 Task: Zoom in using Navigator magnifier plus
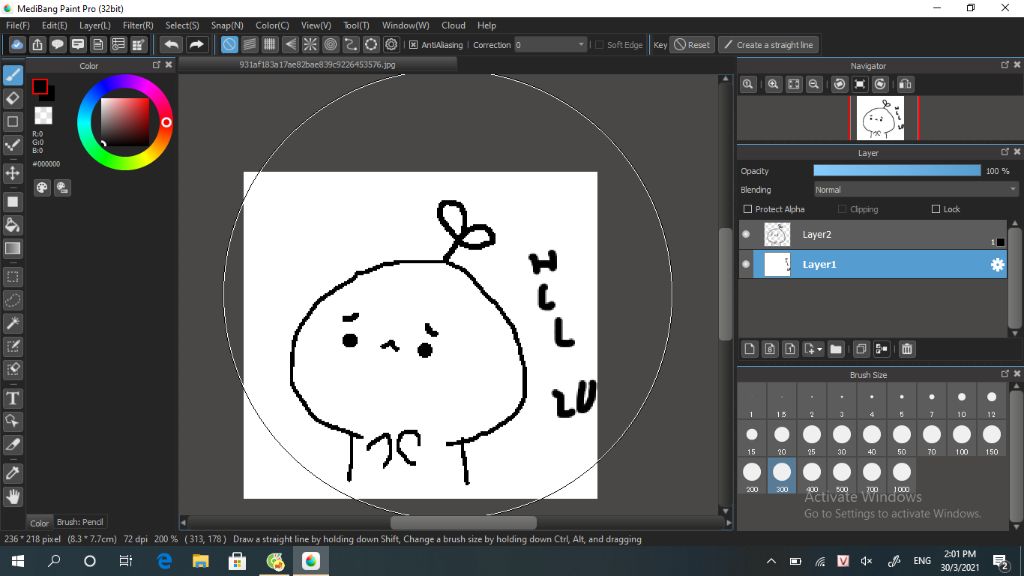[773, 84]
